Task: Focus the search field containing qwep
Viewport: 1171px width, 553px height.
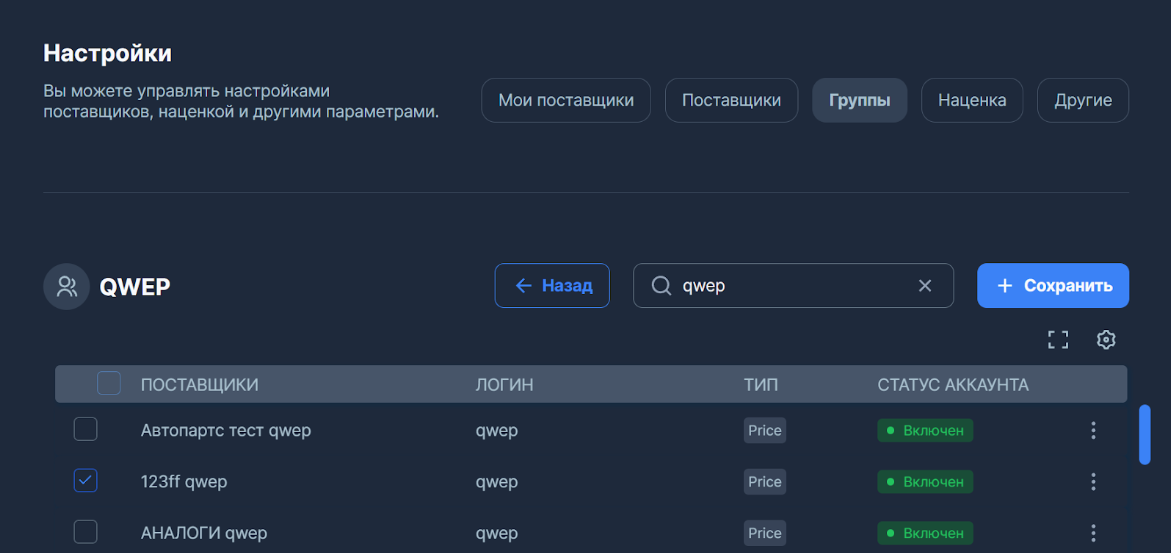Action: click(793, 285)
